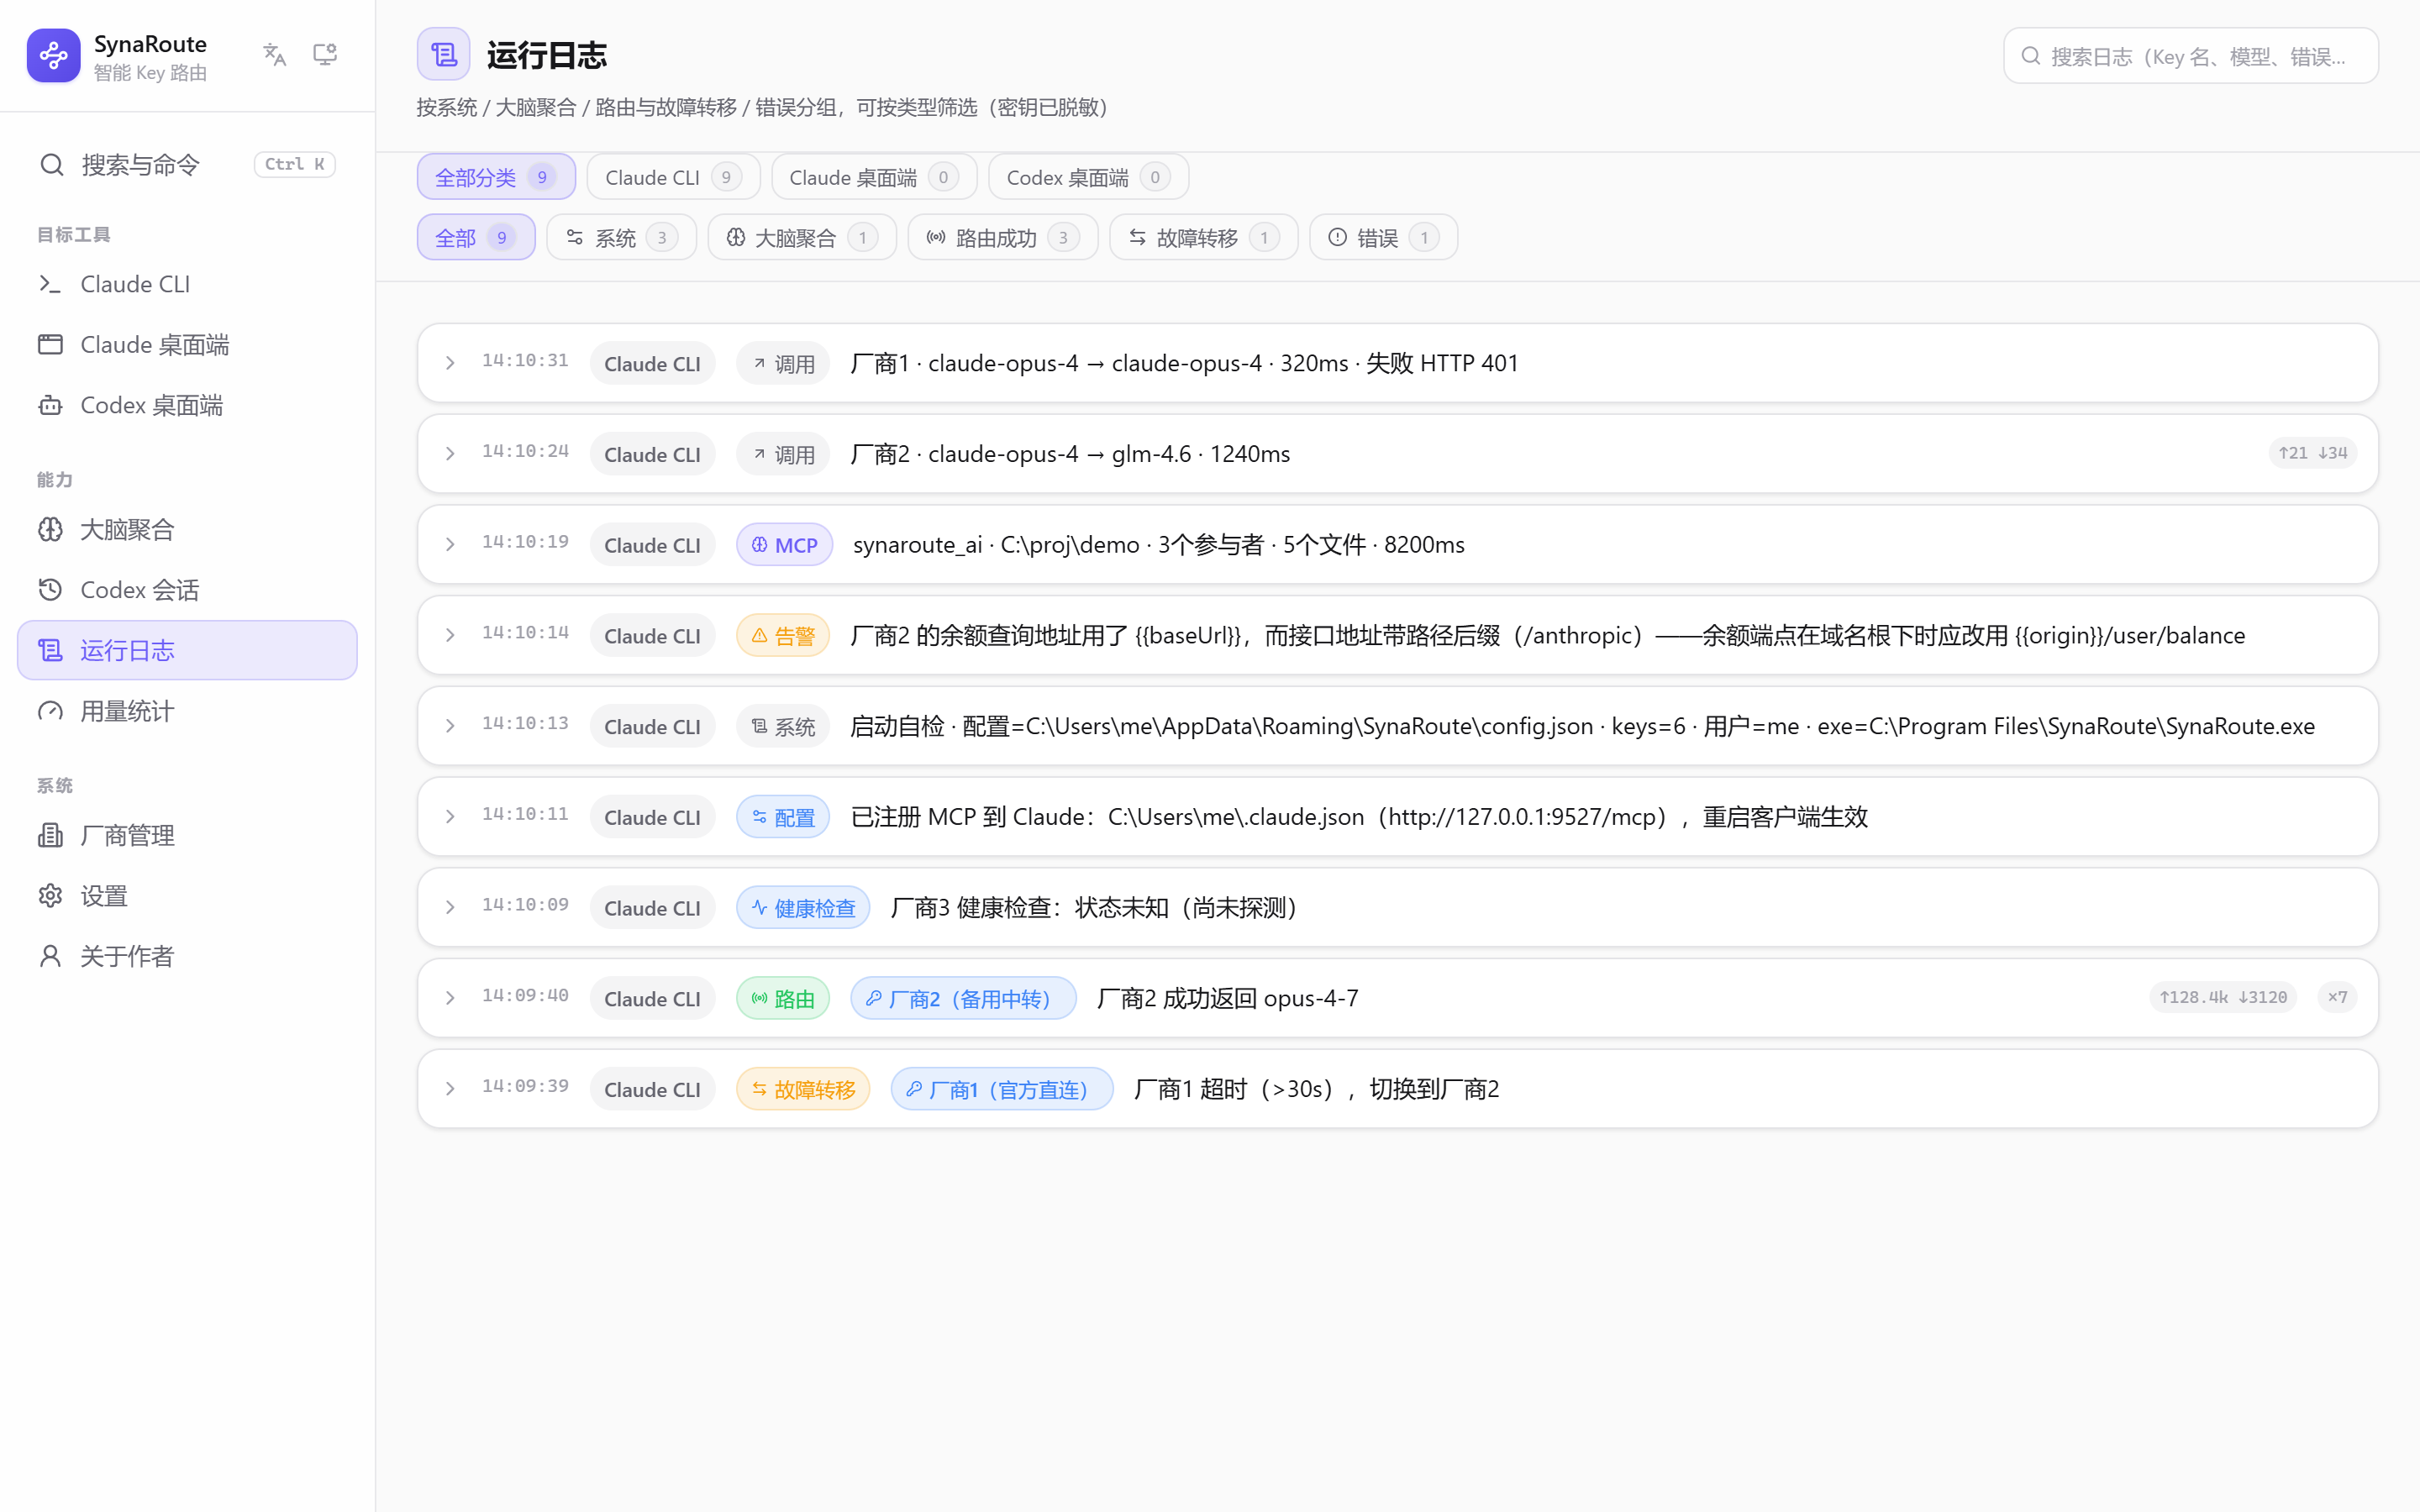Click the MCP badge in log row
2420x1512 pixels.
point(785,545)
